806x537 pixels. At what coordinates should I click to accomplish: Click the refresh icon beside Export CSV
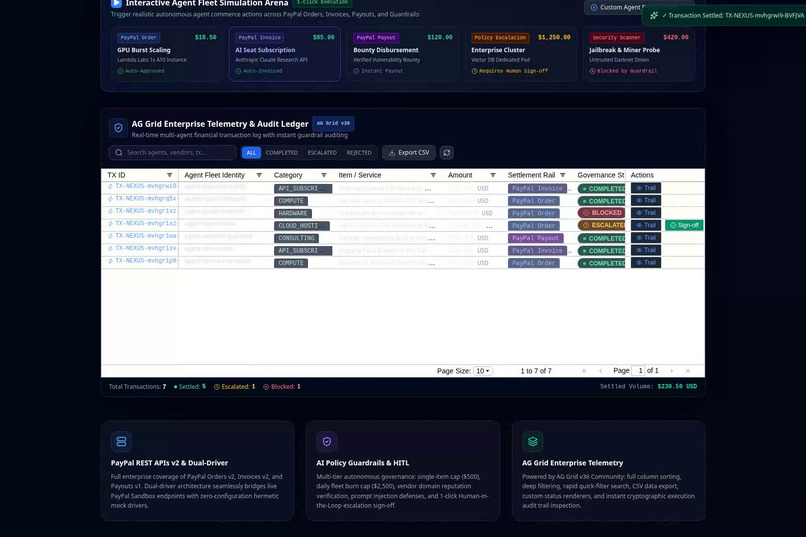point(447,153)
